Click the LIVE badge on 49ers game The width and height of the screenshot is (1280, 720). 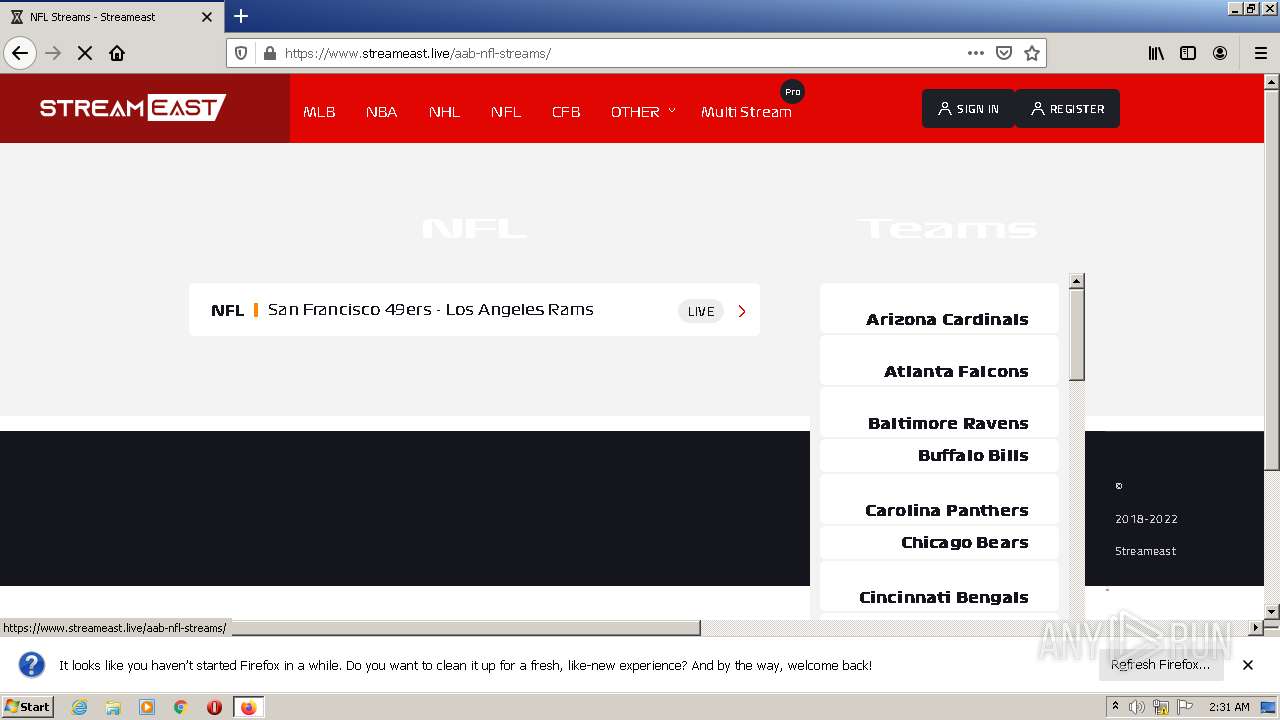[x=701, y=311]
